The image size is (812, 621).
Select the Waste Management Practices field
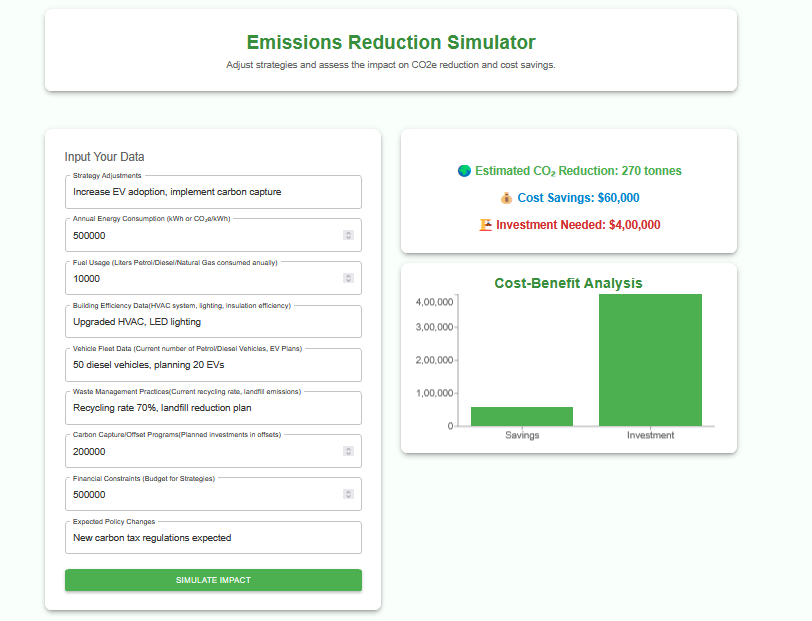point(213,408)
